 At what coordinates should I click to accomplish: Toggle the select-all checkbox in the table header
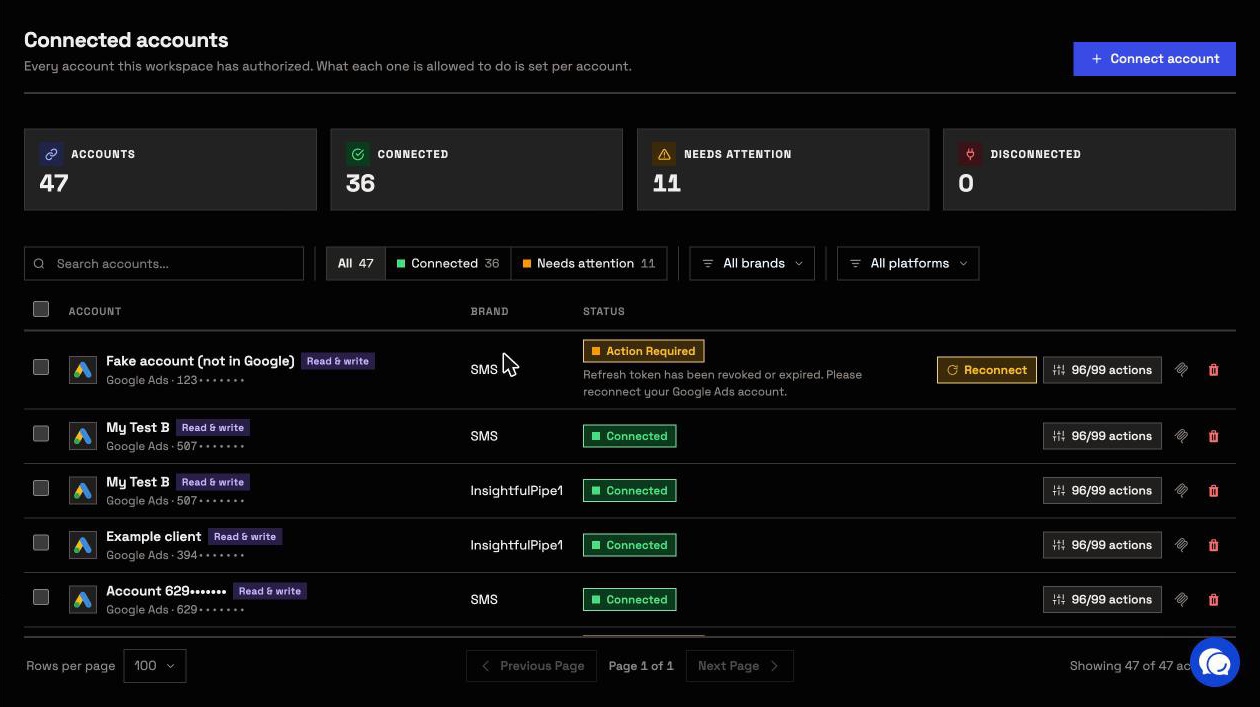coord(41,309)
